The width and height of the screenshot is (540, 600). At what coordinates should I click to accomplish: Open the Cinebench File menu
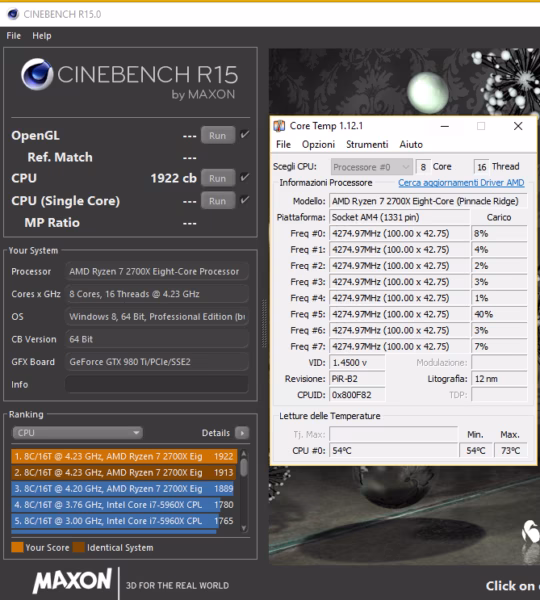pyautogui.click(x=13, y=36)
